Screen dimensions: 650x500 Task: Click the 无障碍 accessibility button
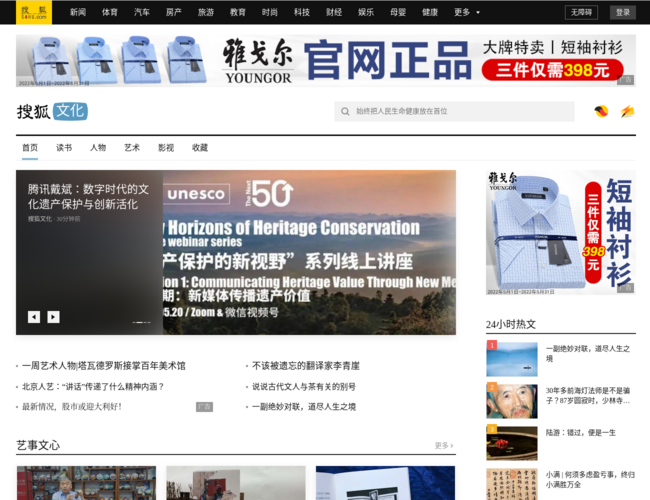(581, 12)
